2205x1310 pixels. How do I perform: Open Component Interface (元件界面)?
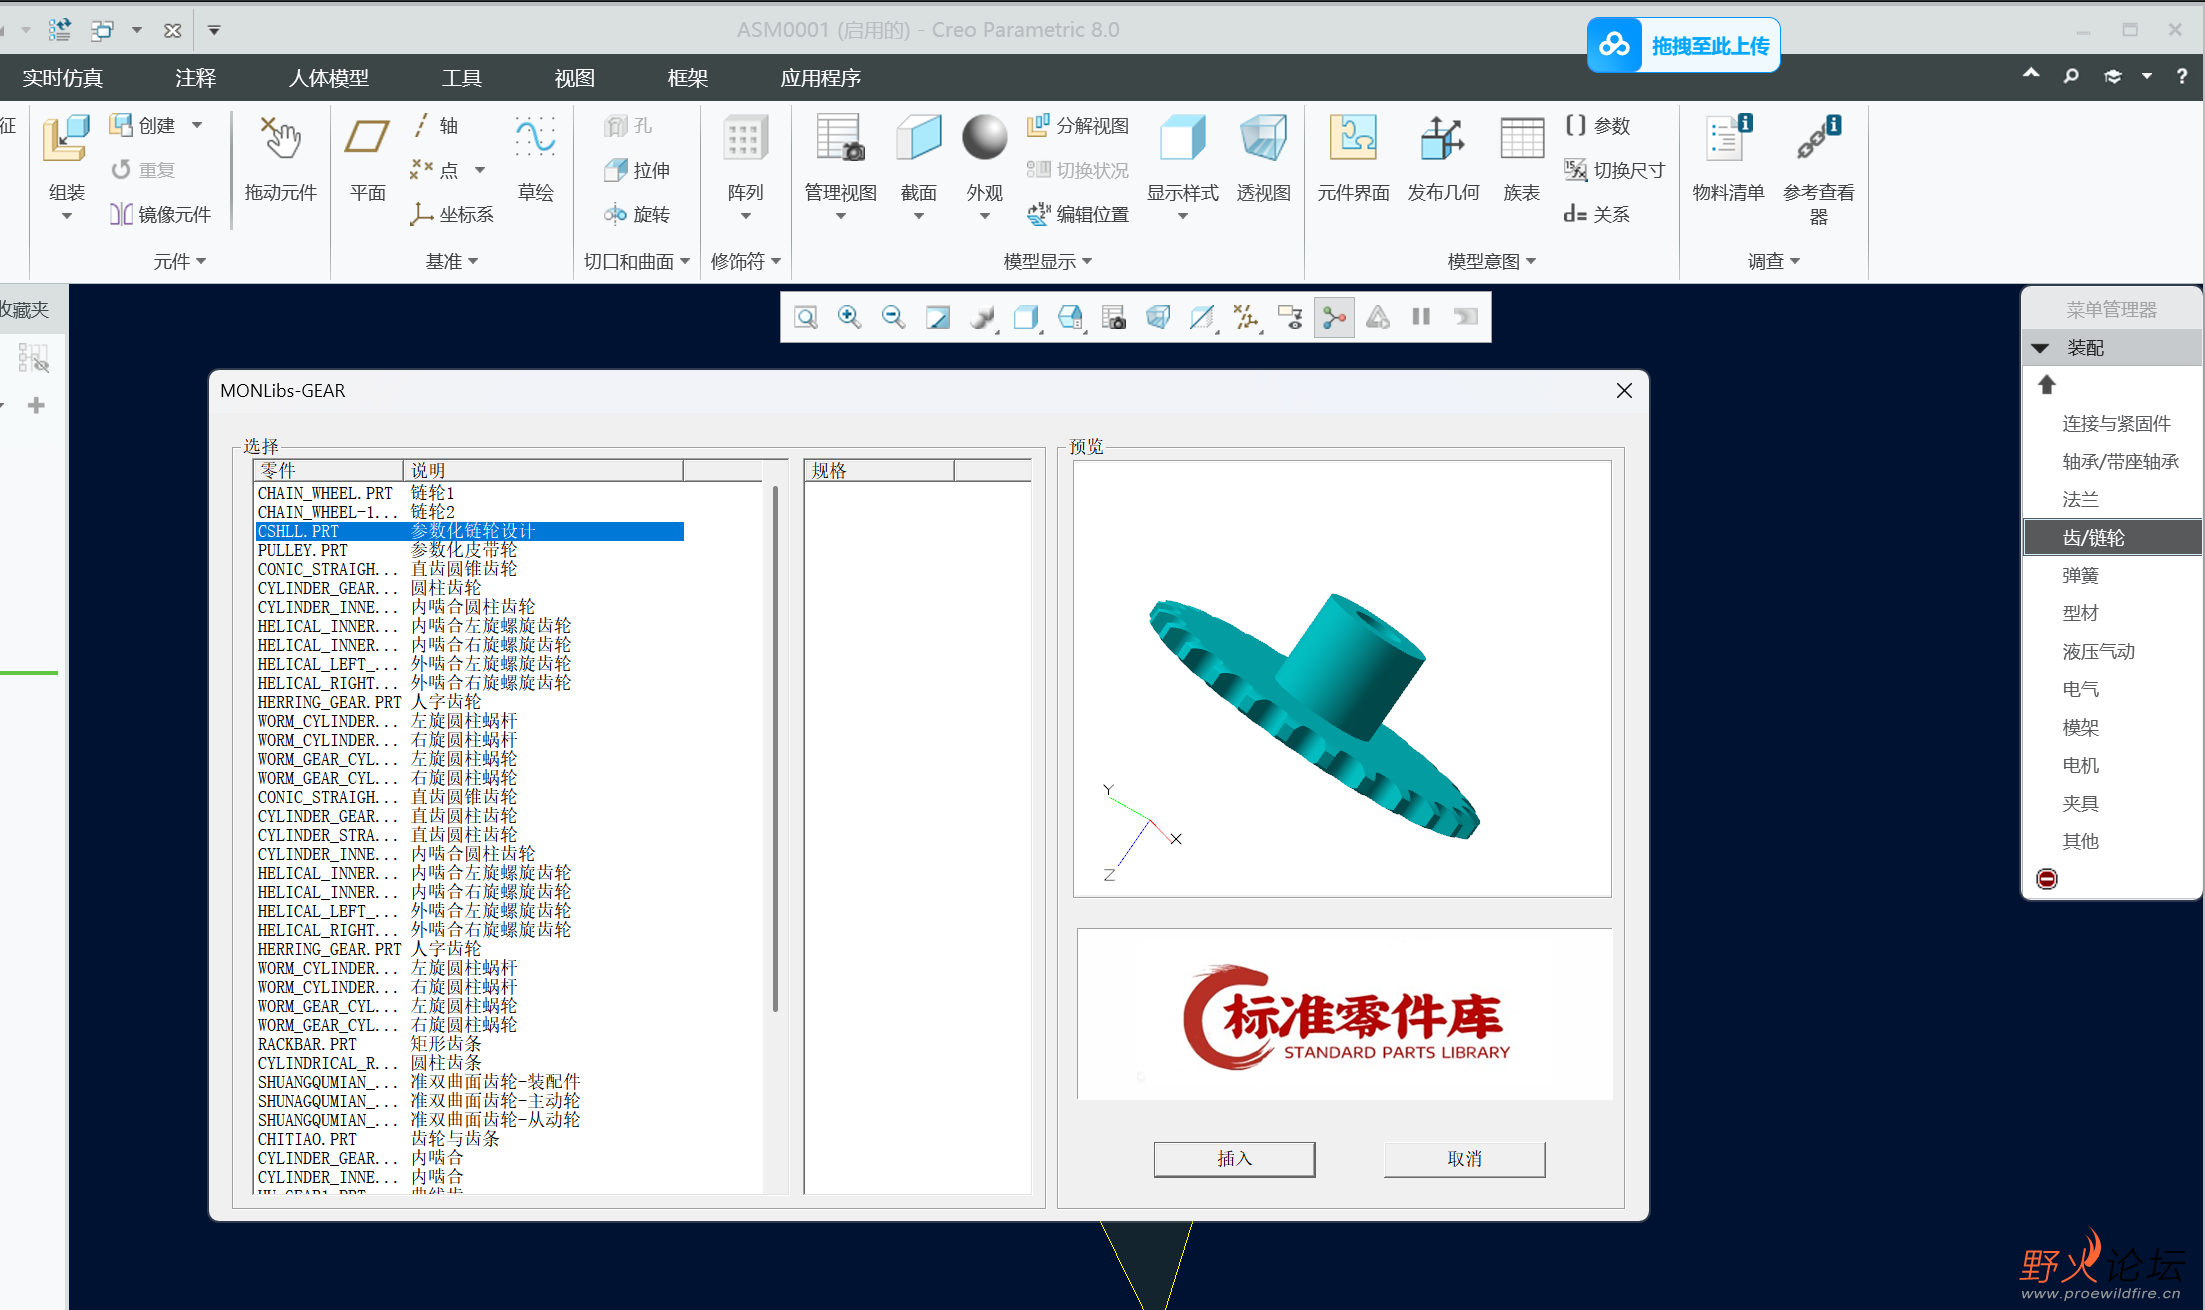(1353, 139)
